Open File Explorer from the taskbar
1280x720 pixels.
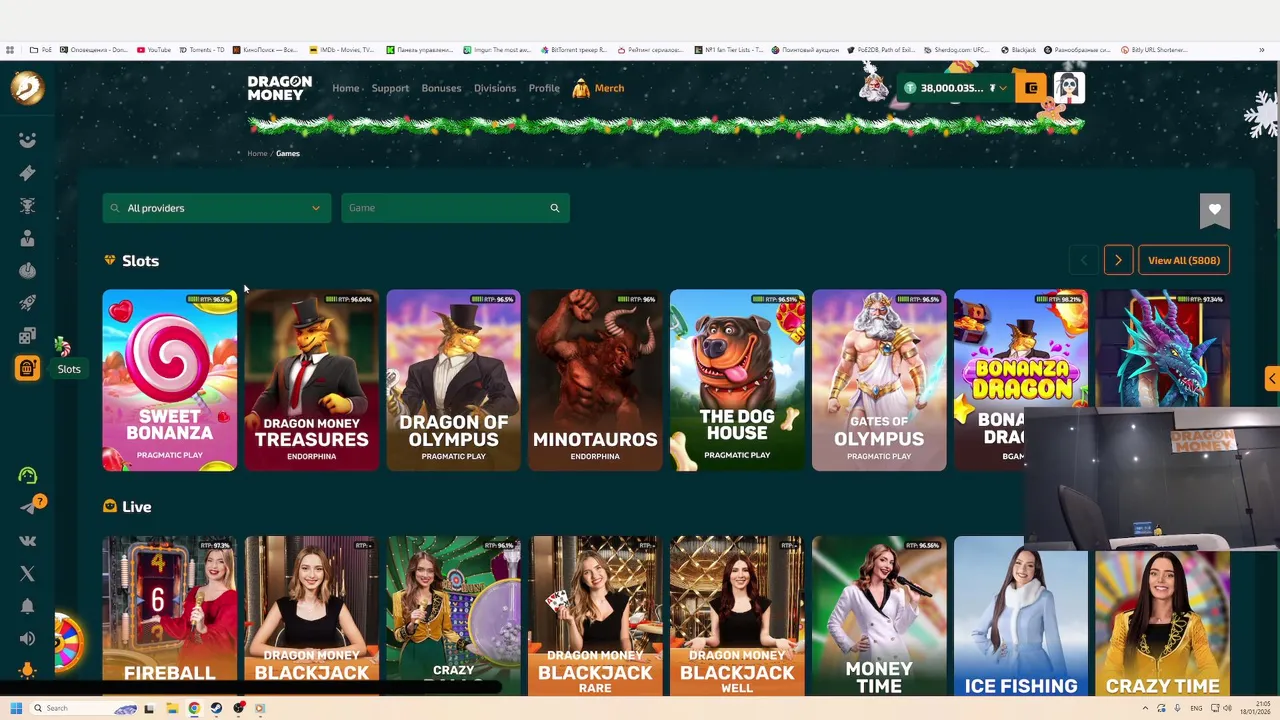click(172, 708)
